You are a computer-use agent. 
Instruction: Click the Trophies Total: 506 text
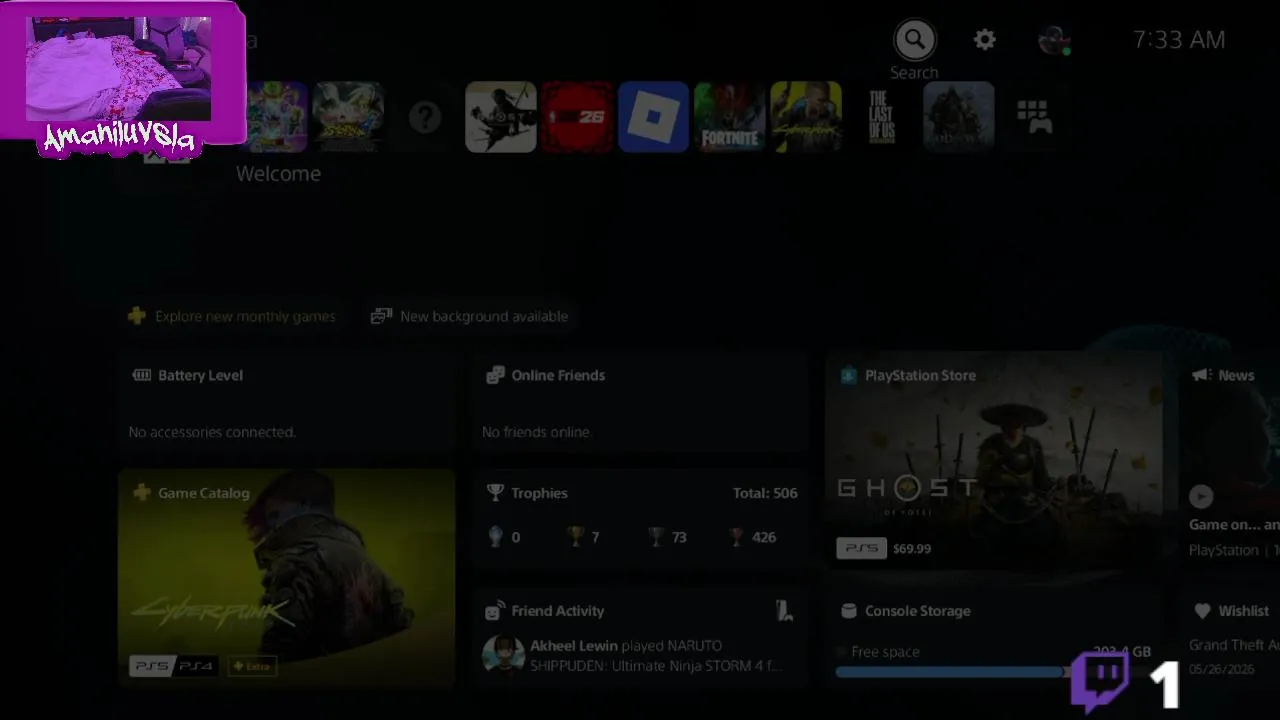coord(765,493)
